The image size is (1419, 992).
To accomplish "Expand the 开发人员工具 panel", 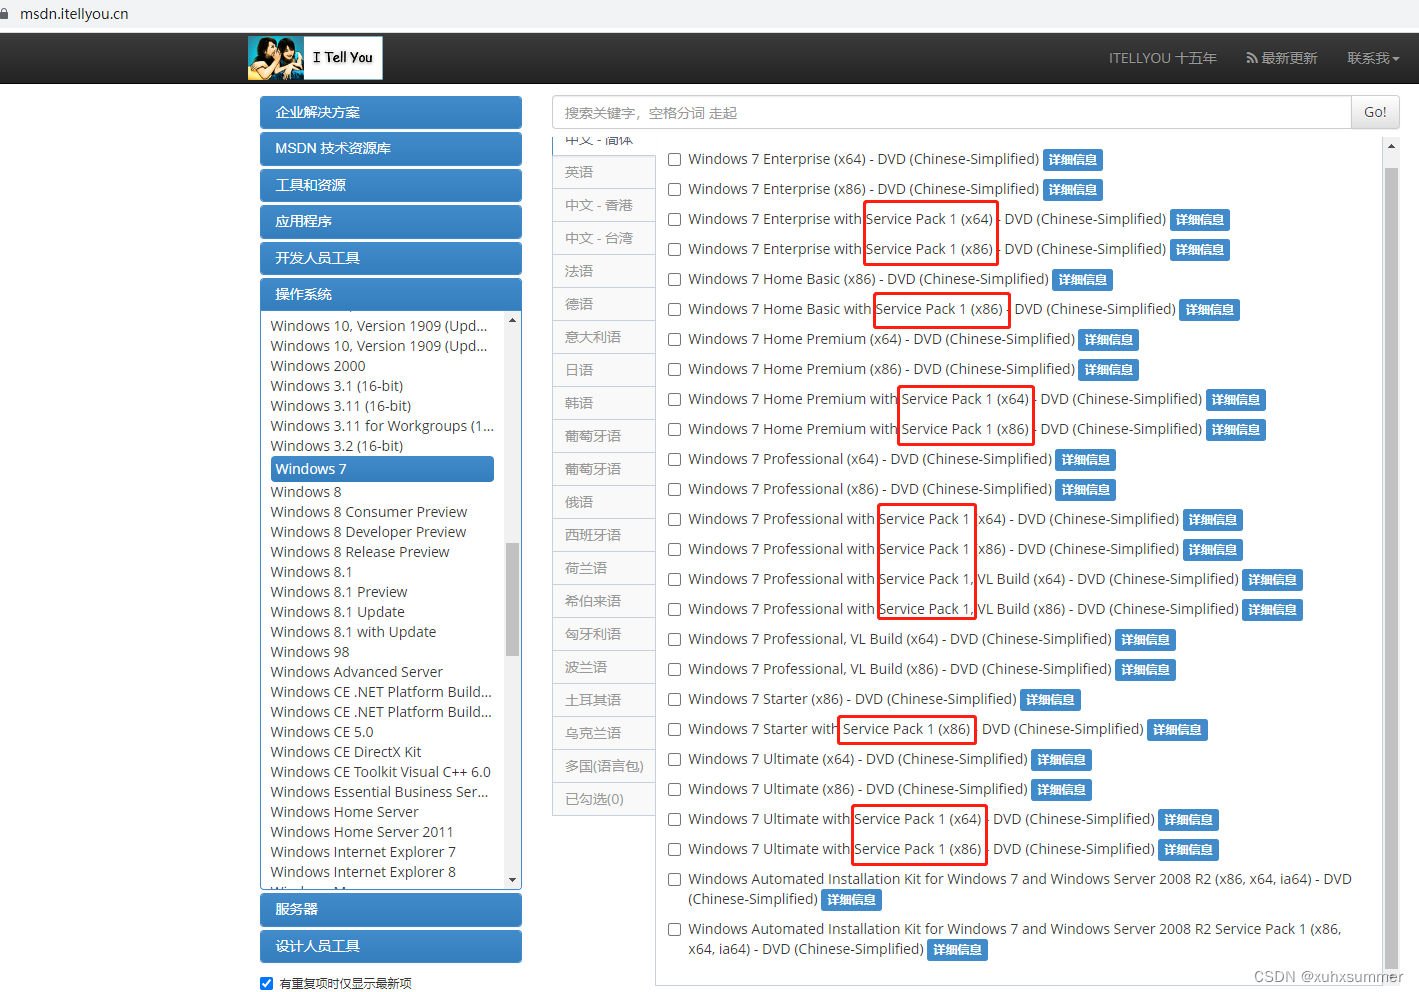I will coord(391,258).
